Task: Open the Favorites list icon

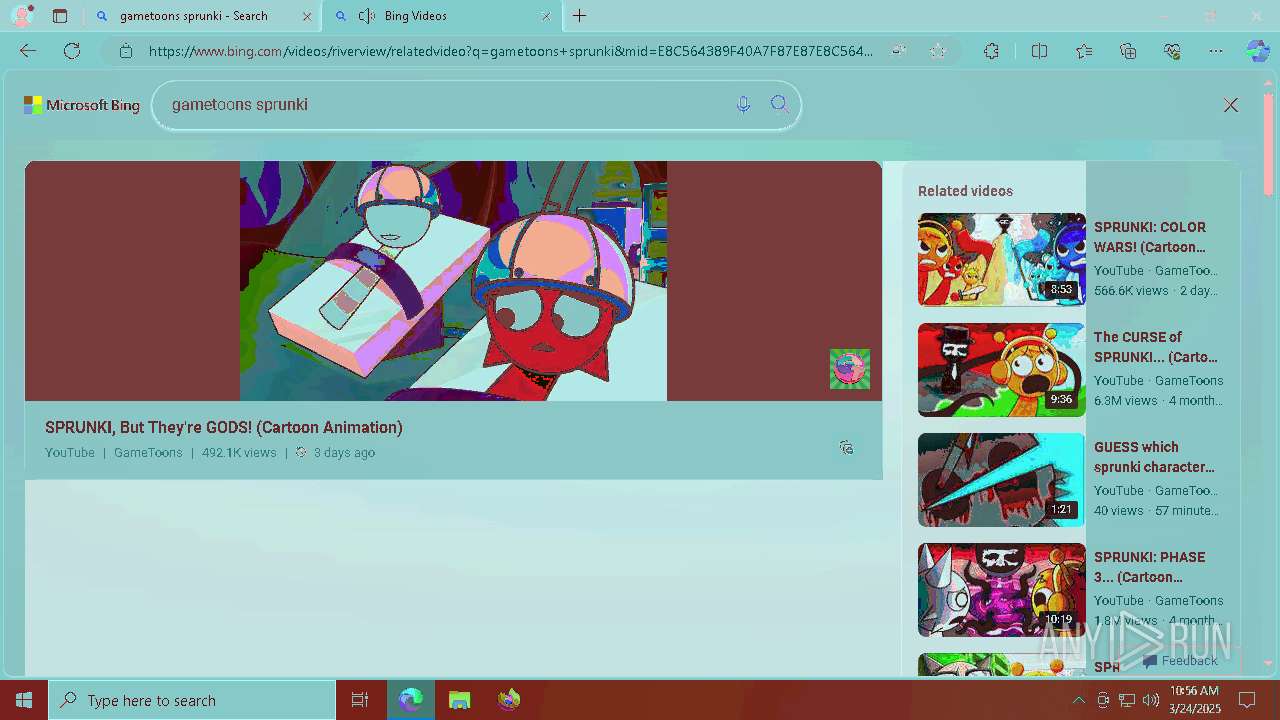Action: click(x=1084, y=51)
